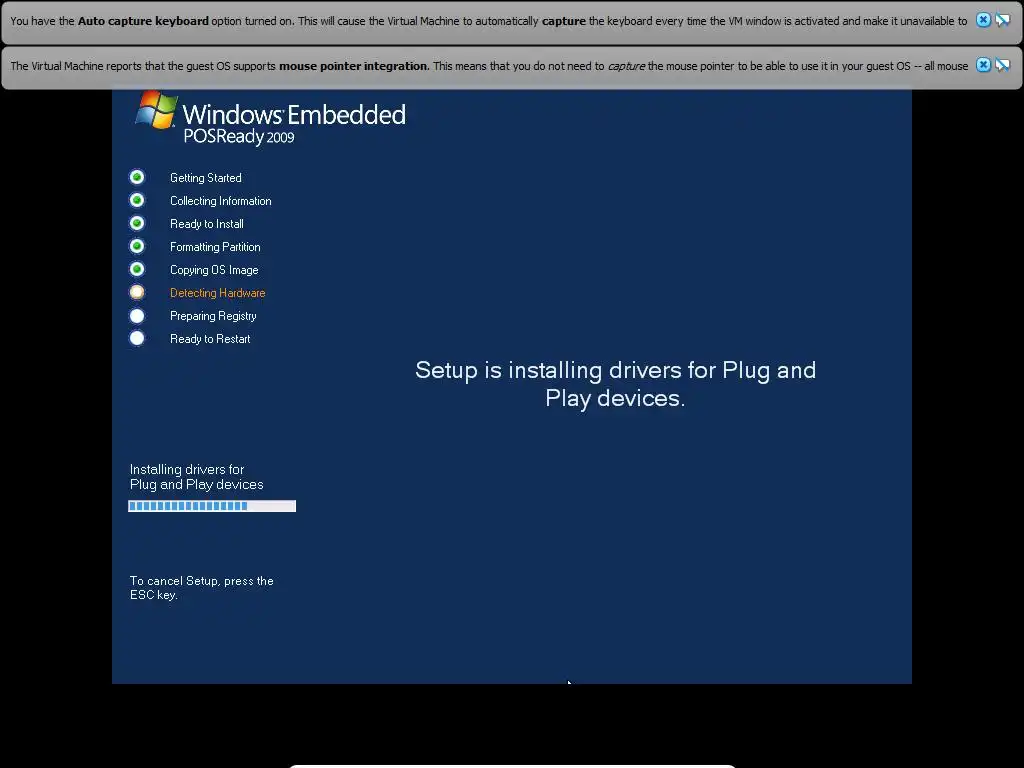Click the 'Windows Embedded' title text
Image resolution: width=1024 pixels, height=768 pixels.
294,114
